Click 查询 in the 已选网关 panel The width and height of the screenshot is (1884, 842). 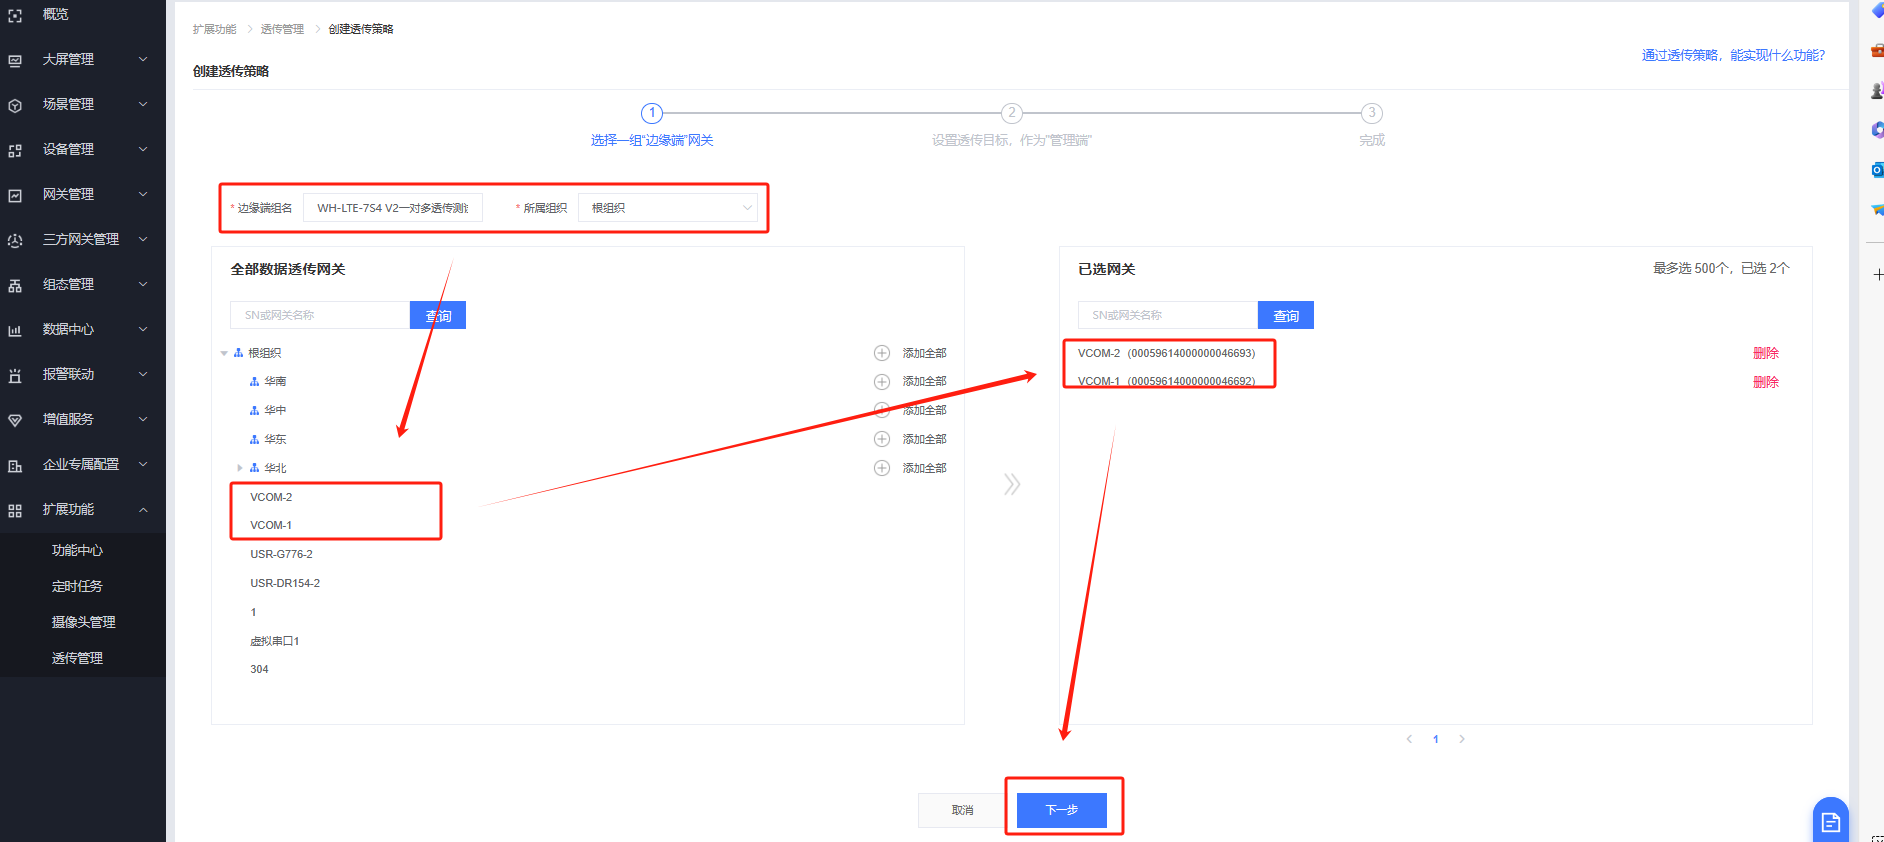(x=1286, y=315)
